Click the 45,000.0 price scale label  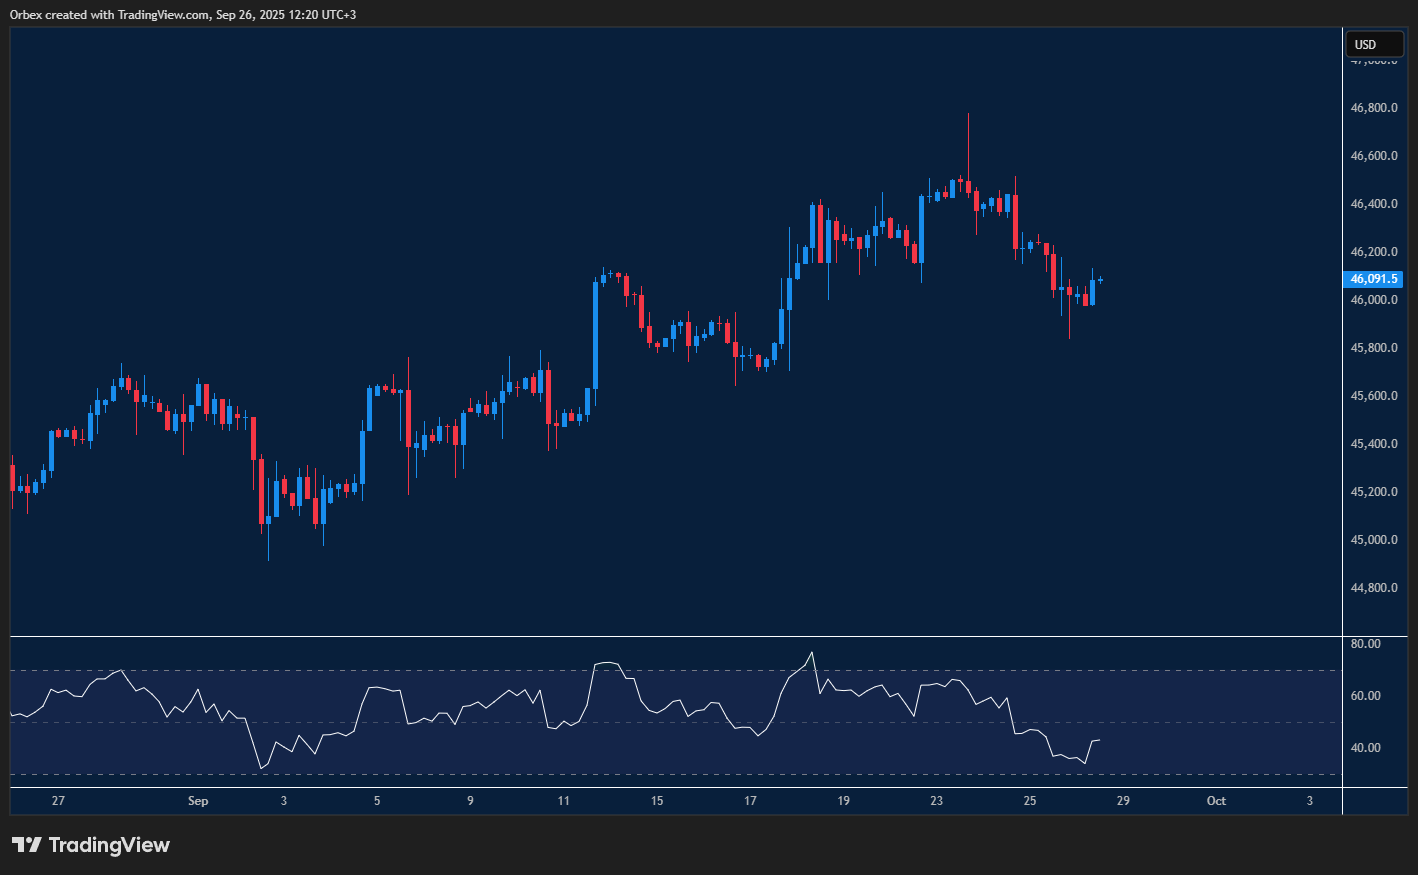coord(1373,540)
